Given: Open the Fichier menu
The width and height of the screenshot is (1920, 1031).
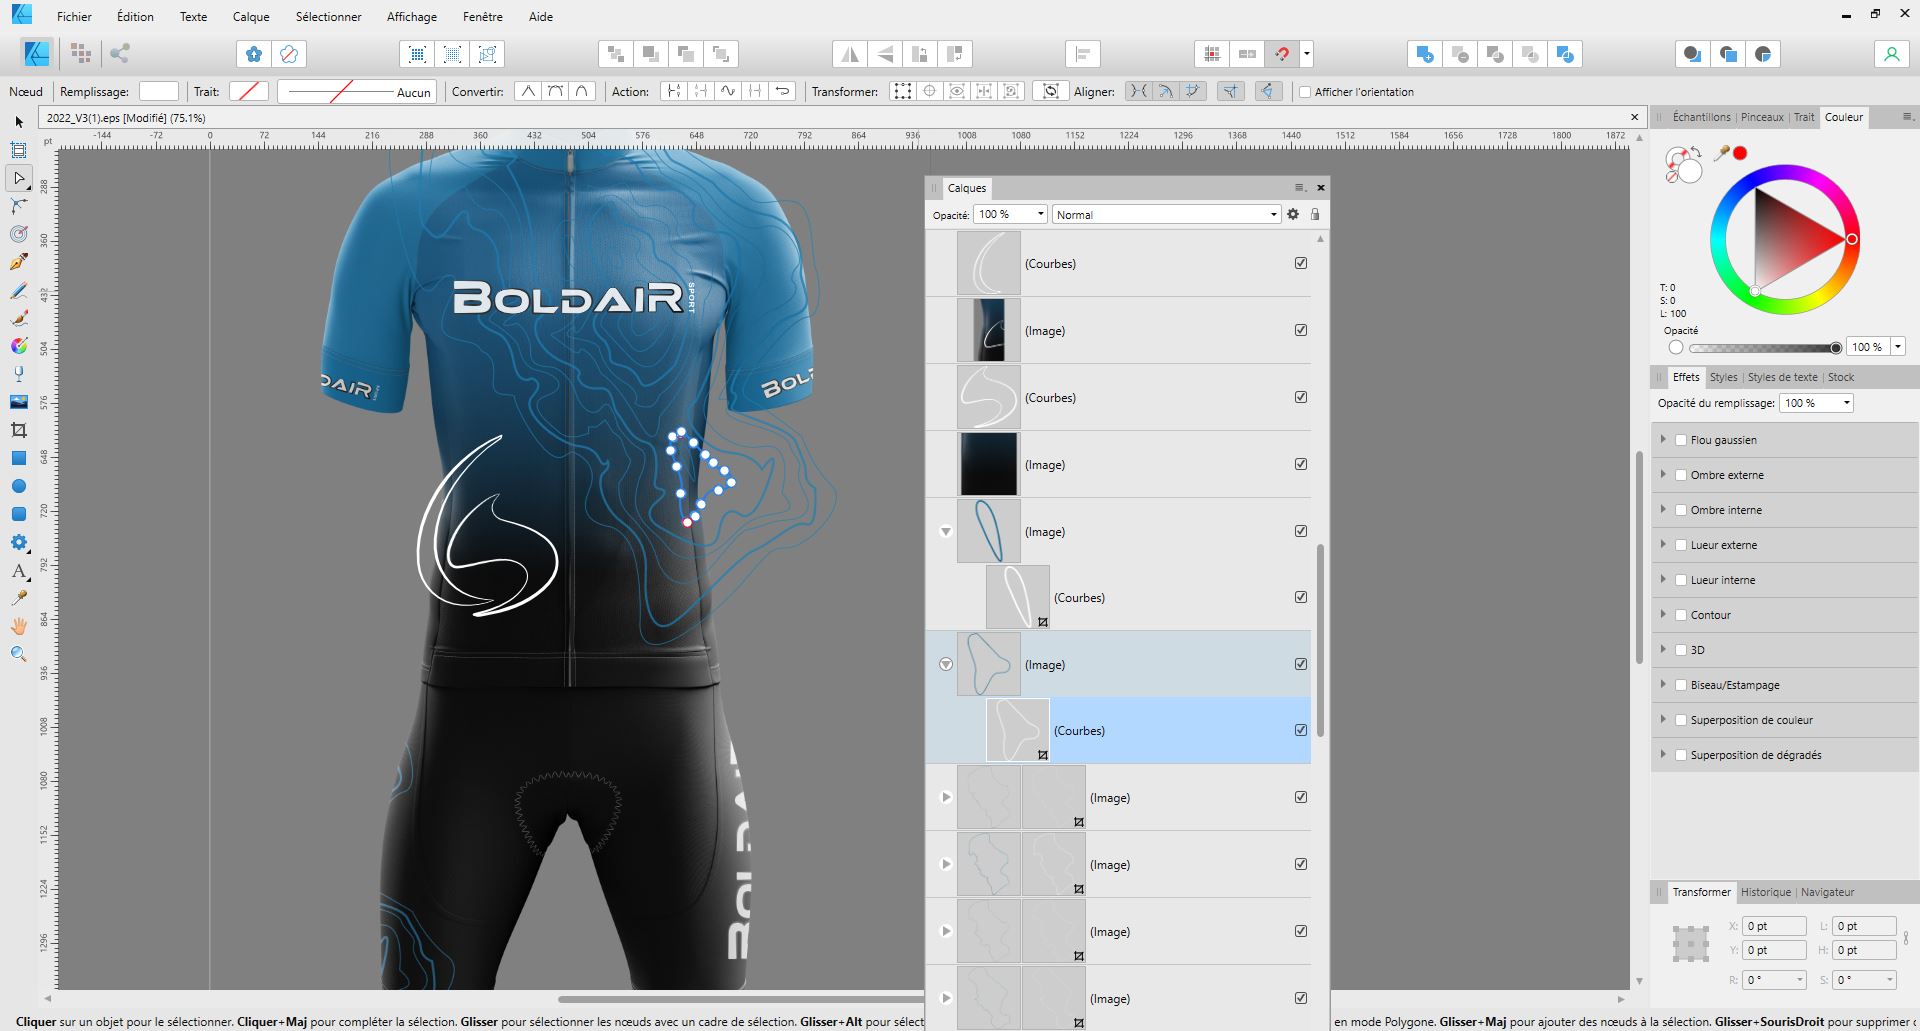Looking at the screenshot, I should [74, 17].
